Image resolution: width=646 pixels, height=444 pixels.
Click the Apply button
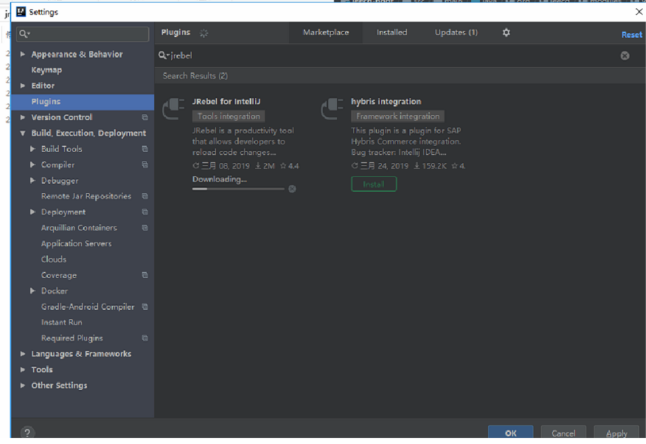(616, 432)
